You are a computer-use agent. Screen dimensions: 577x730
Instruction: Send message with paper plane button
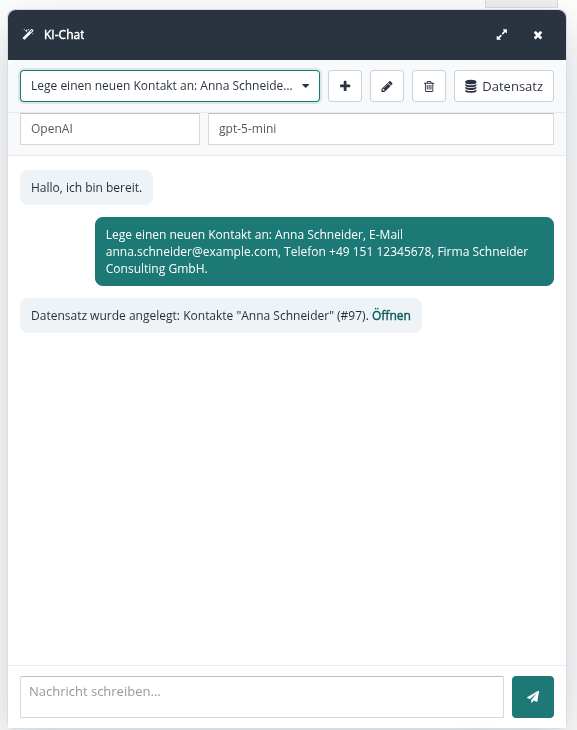pyautogui.click(x=533, y=697)
